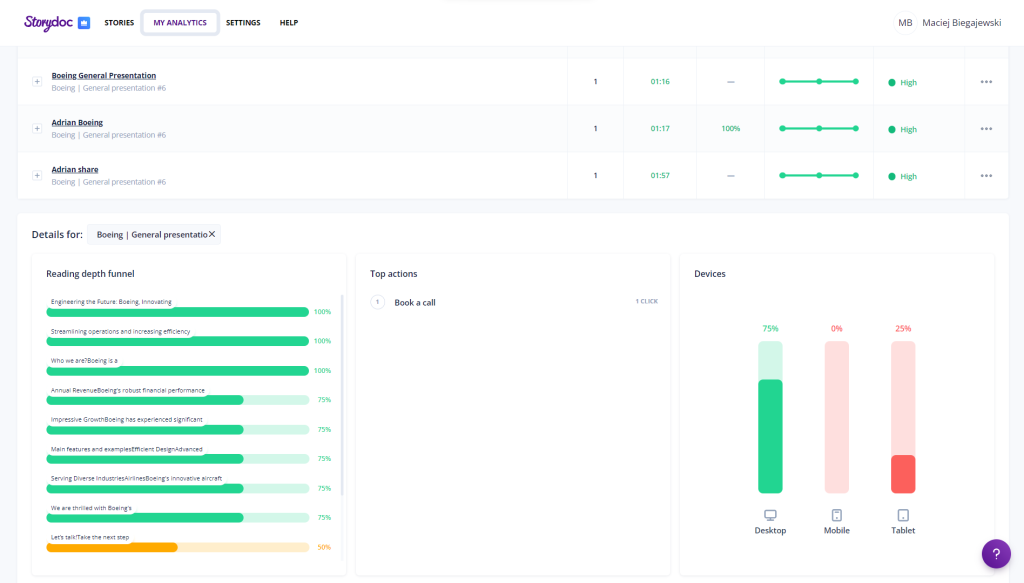Screen dimensions: 1024x583
Task: Click the Let's talk funnel bar
Action: tap(178, 547)
